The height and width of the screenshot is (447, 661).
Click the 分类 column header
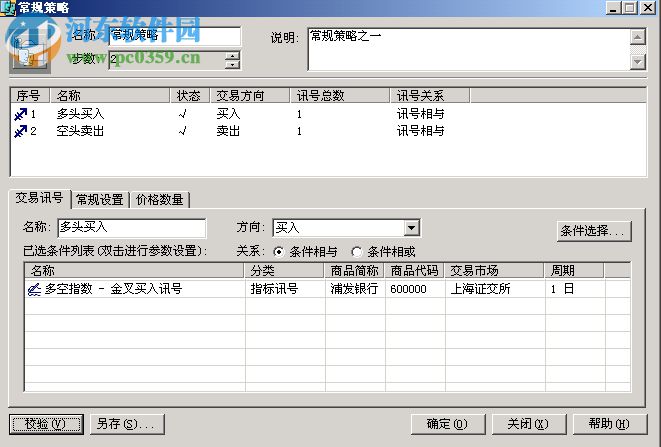pos(285,270)
